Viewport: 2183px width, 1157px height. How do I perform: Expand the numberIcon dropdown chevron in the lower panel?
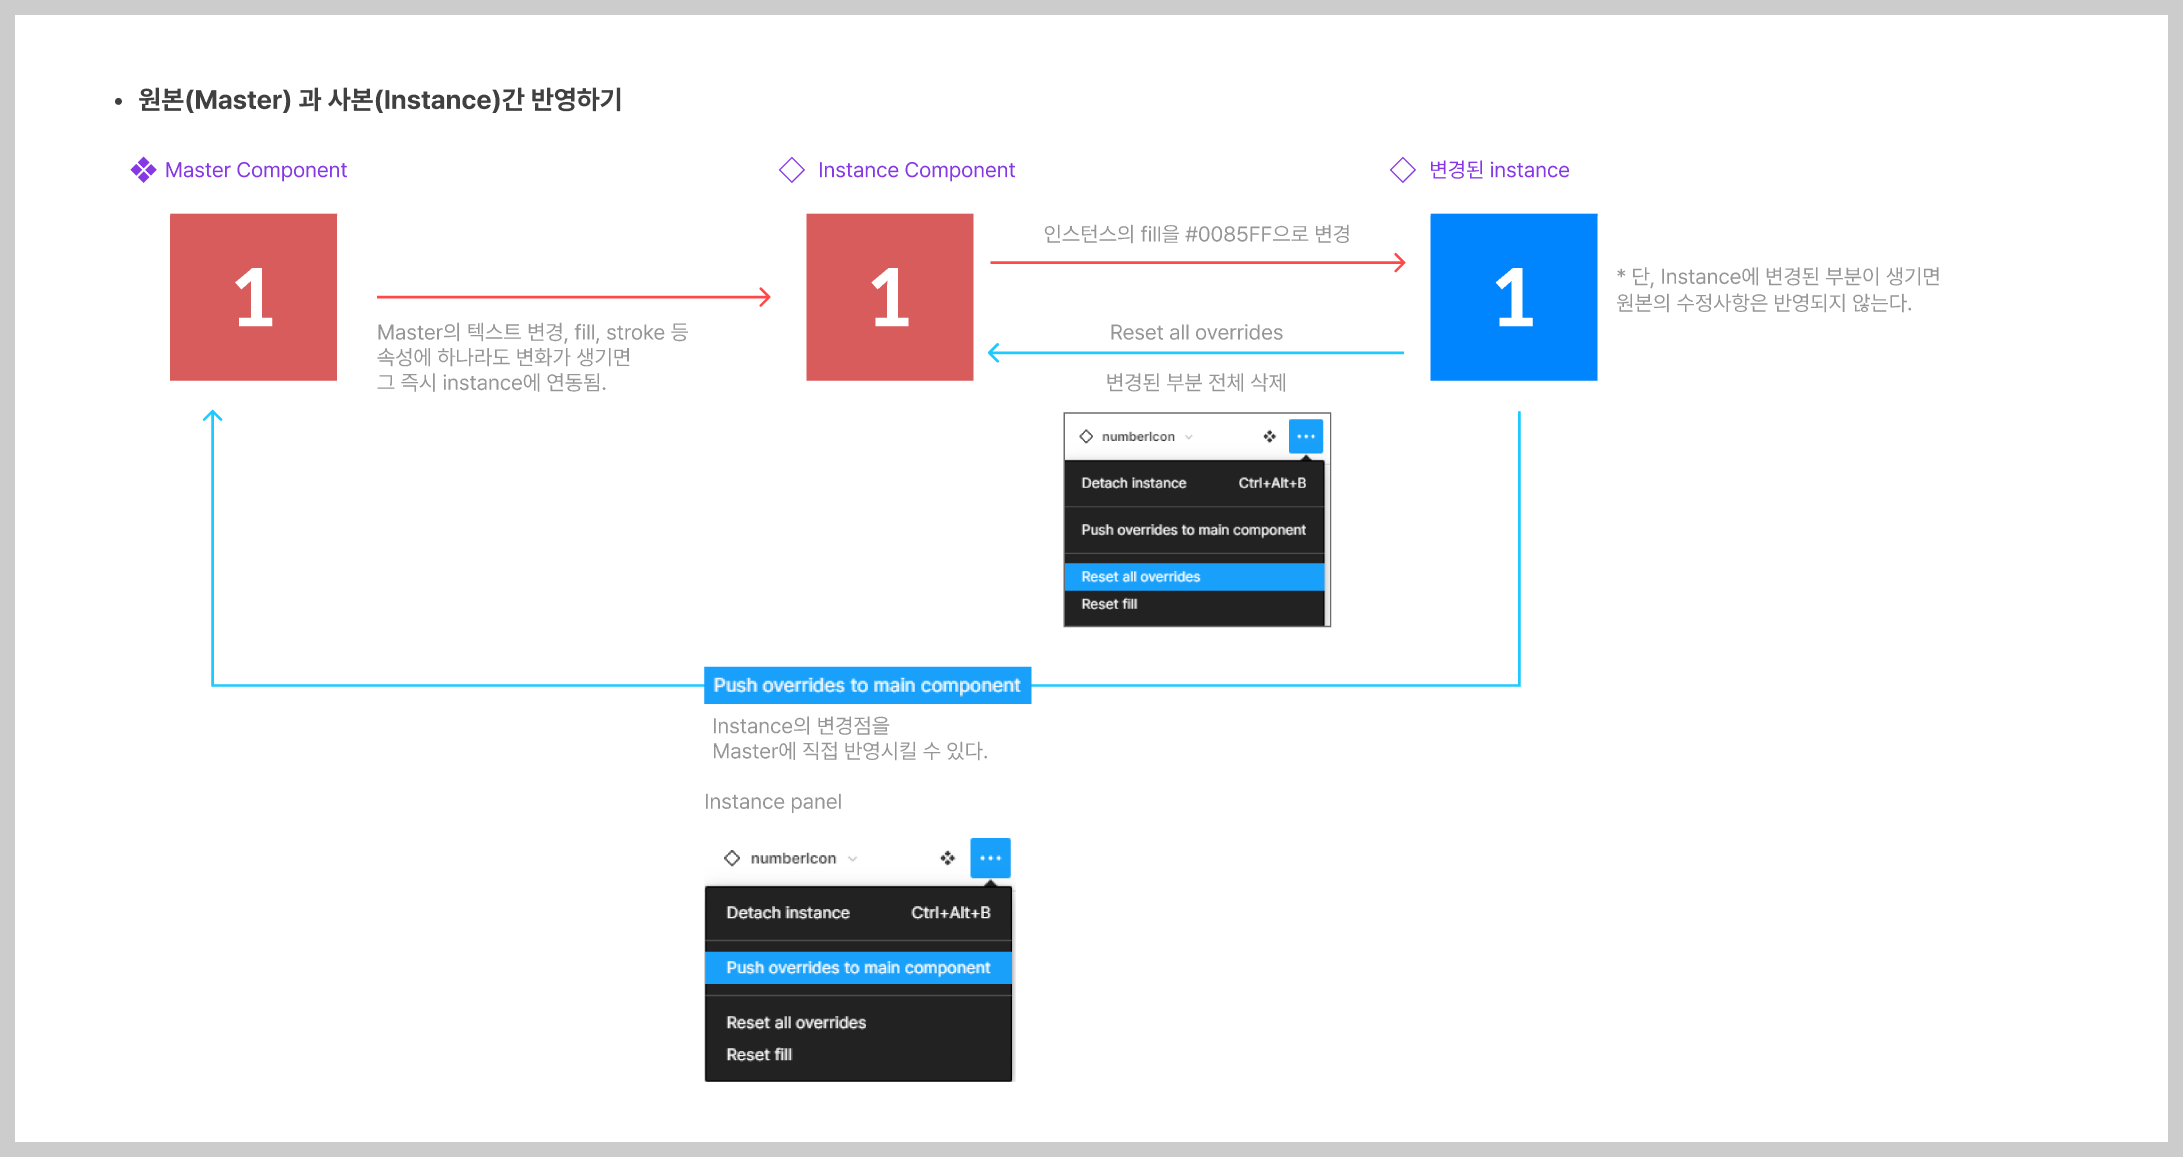pos(853,859)
